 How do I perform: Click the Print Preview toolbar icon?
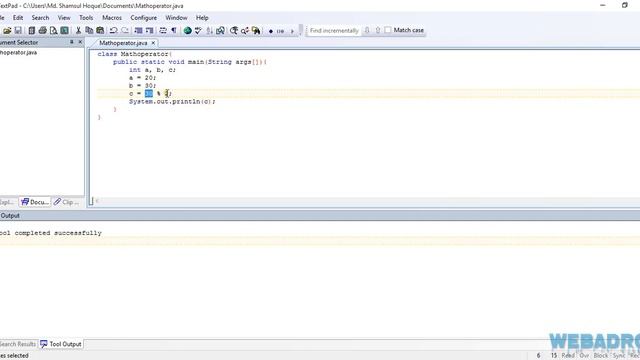tap(53, 31)
